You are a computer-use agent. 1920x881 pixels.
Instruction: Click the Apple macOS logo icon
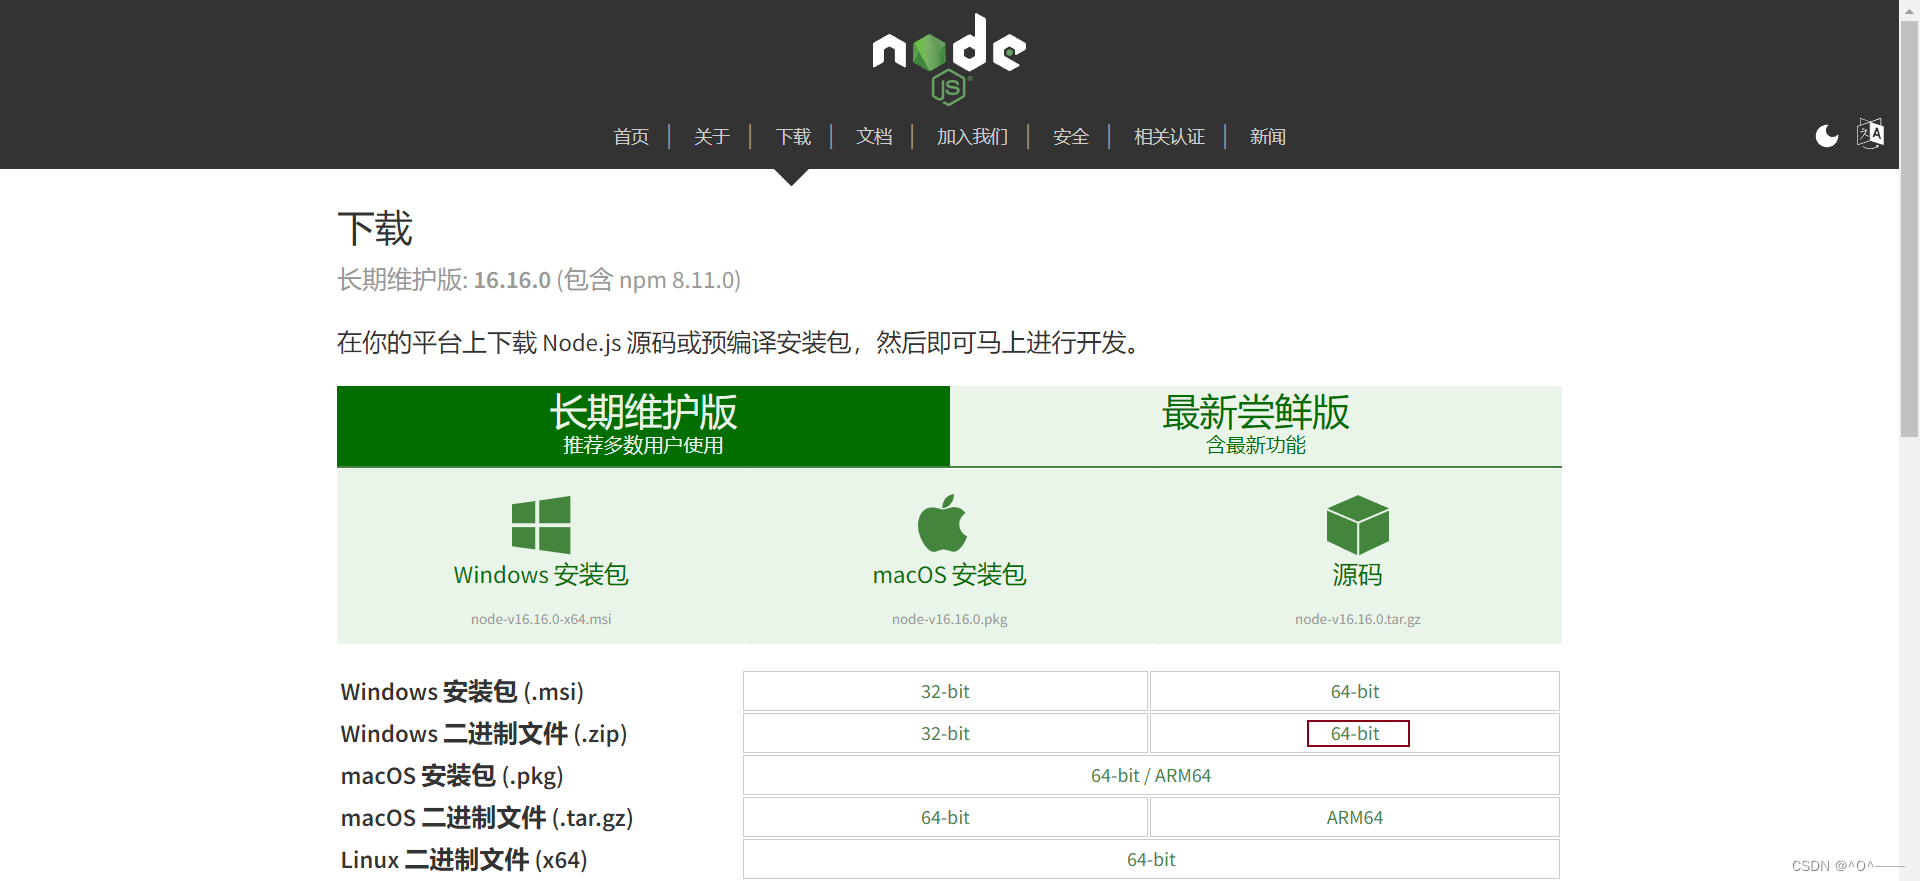pyautogui.click(x=942, y=523)
